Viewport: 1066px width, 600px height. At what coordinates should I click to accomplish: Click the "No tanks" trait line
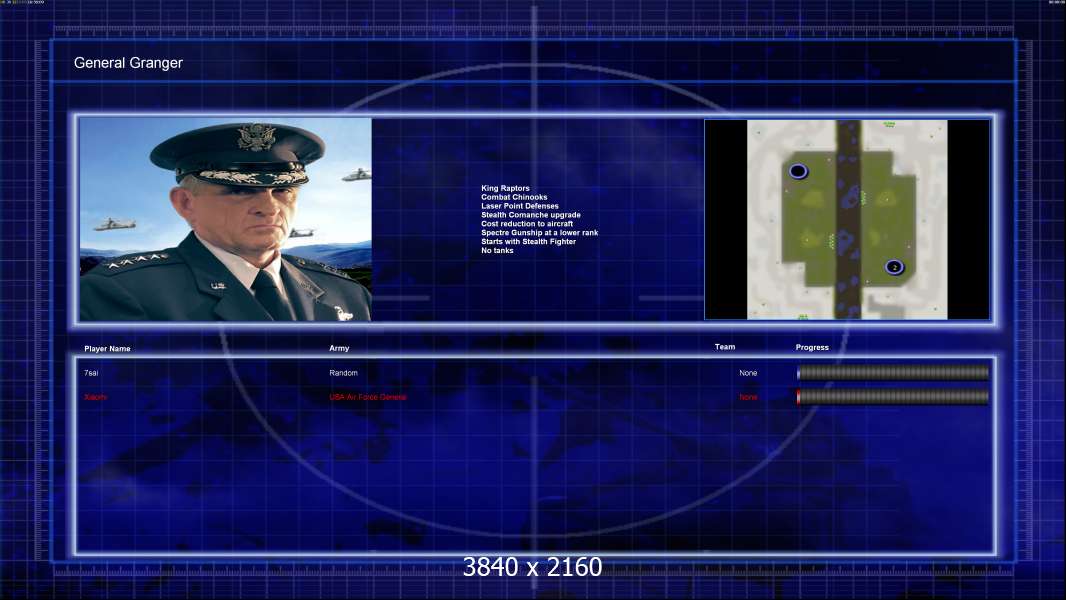497,250
